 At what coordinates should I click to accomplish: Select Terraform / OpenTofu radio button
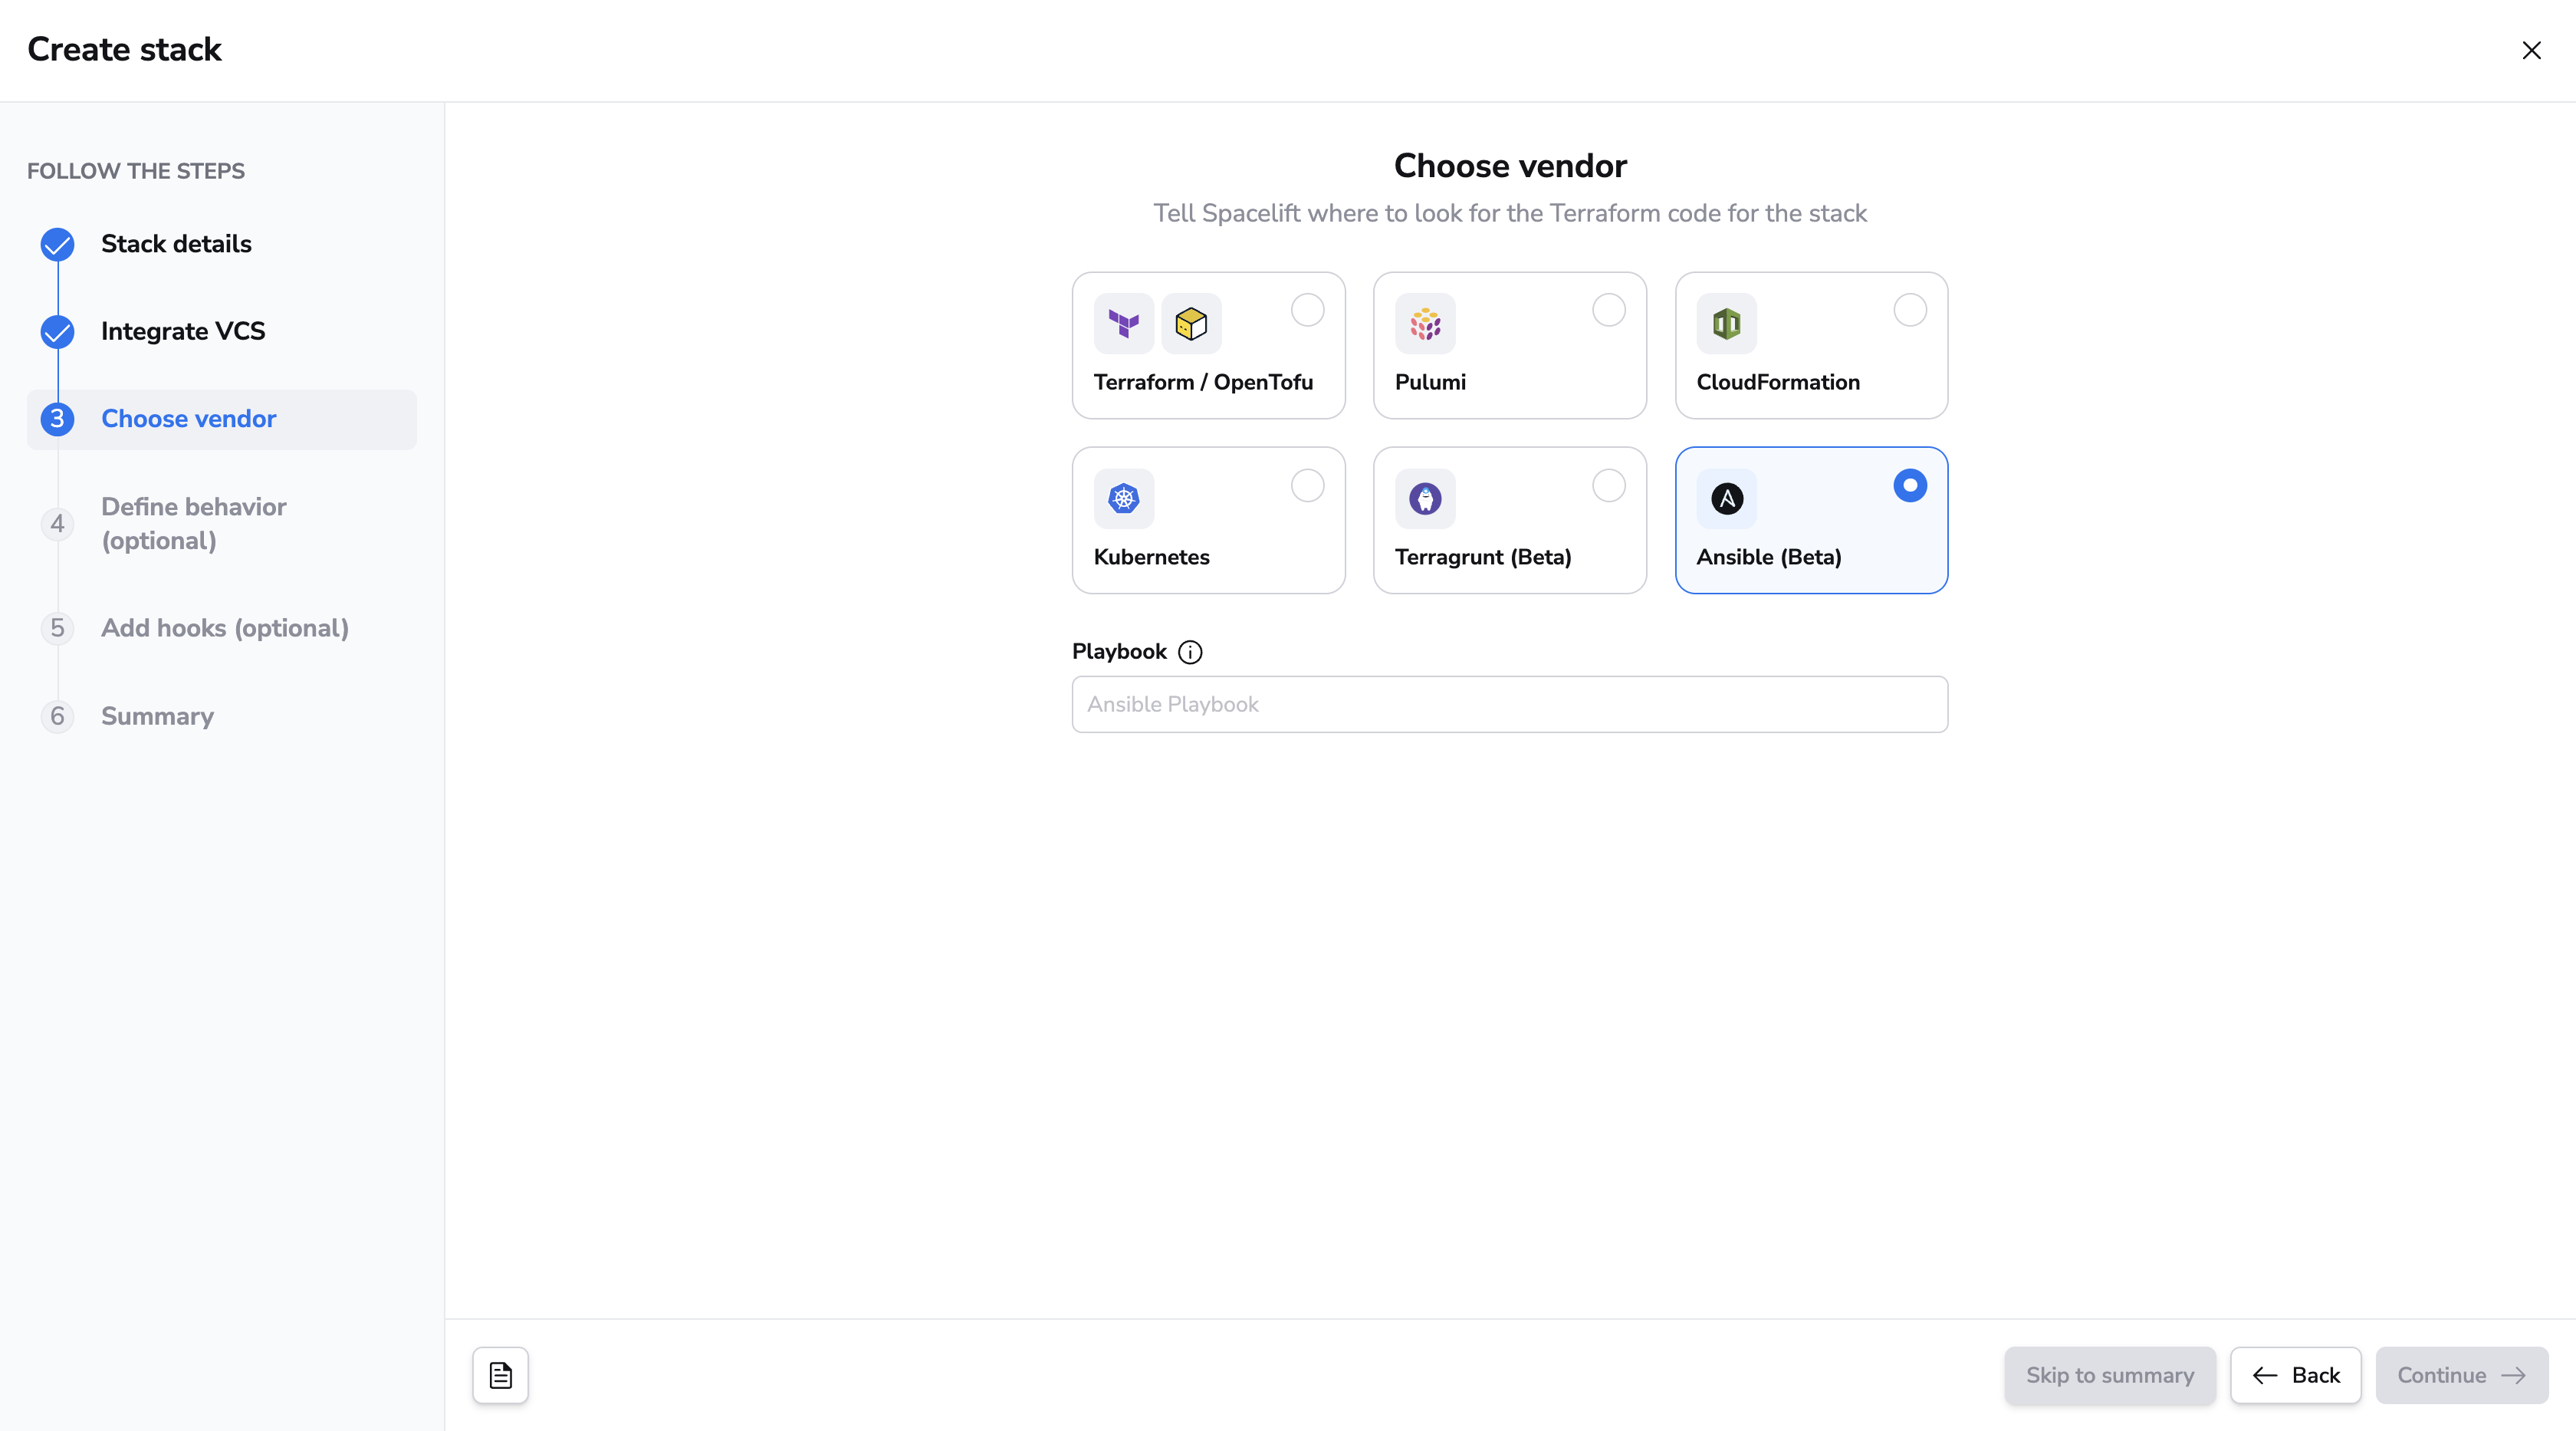[1307, 310]
